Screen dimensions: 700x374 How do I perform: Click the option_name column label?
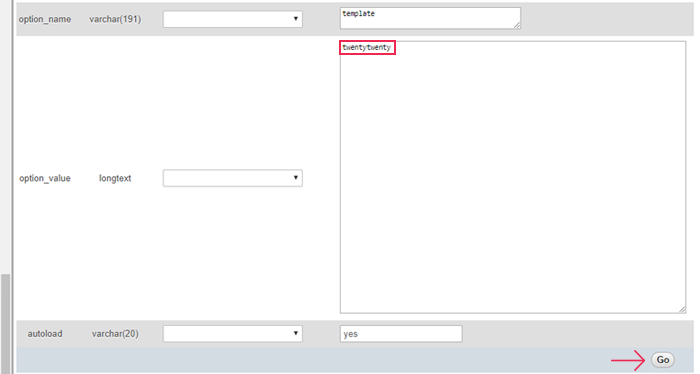(45, 19)
